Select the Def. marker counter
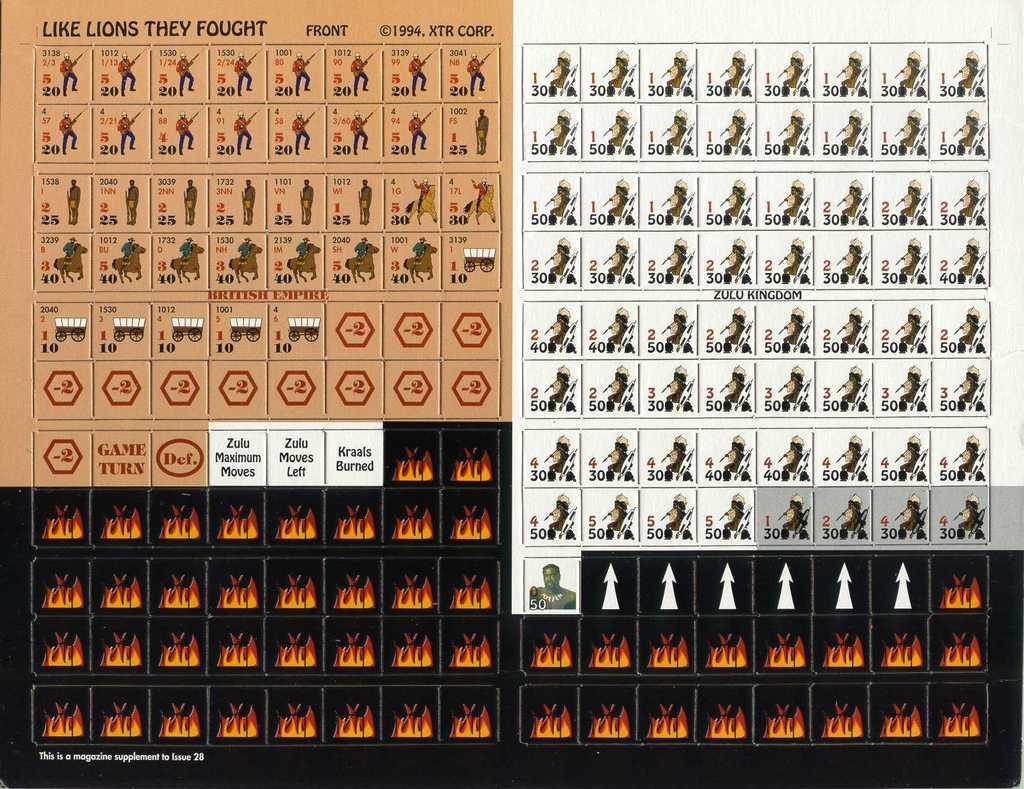Screen dimensions: 1024x789 pyautogui.click(x=179, y=458)
